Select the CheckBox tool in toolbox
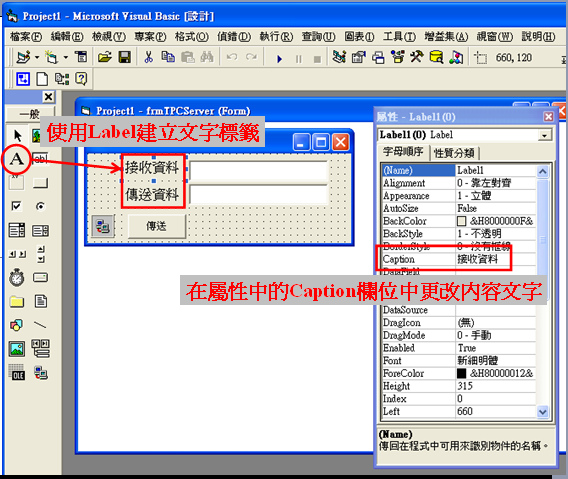Viewport: 568px width, 479px height. pos(17,206)
